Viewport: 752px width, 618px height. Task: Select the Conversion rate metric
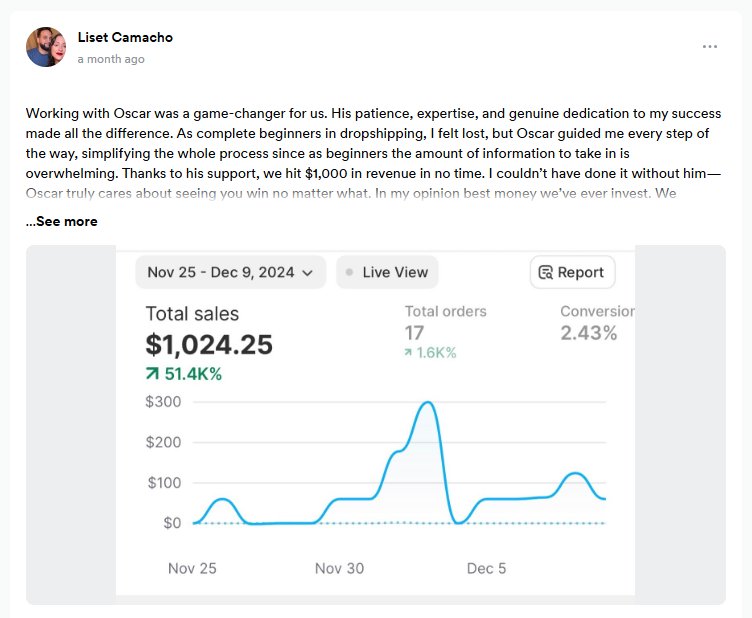pyautogui.click(x=596, y=311)
